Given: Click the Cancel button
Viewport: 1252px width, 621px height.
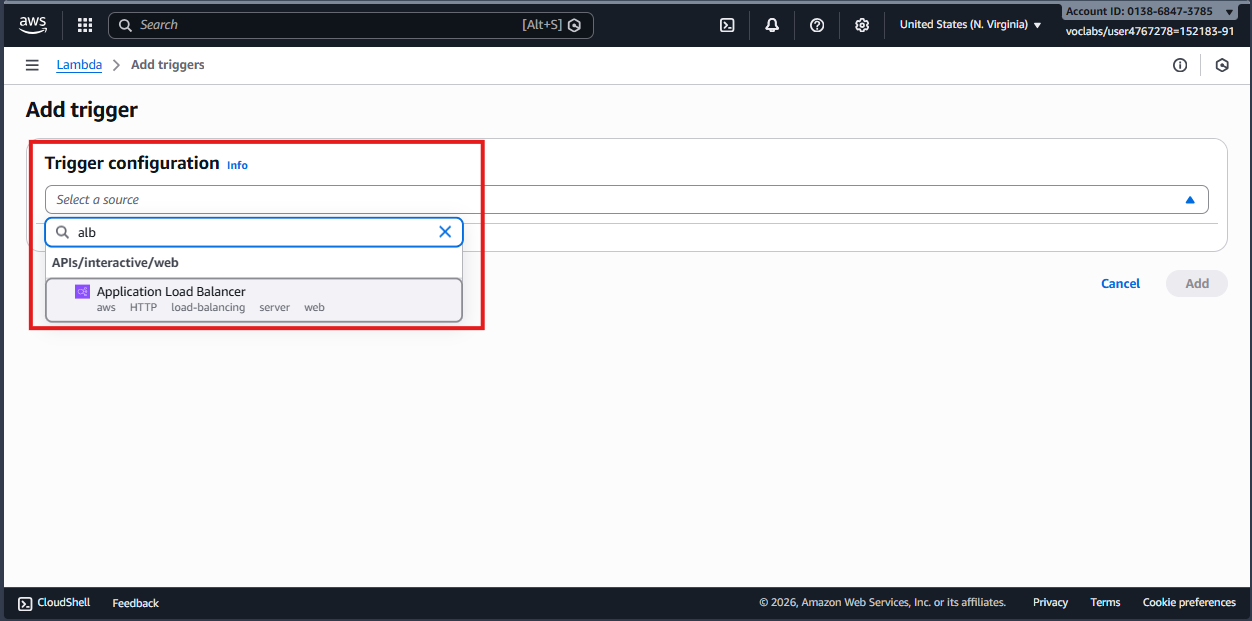Looking at the screenshot, I should click(x=1120, y=283).
